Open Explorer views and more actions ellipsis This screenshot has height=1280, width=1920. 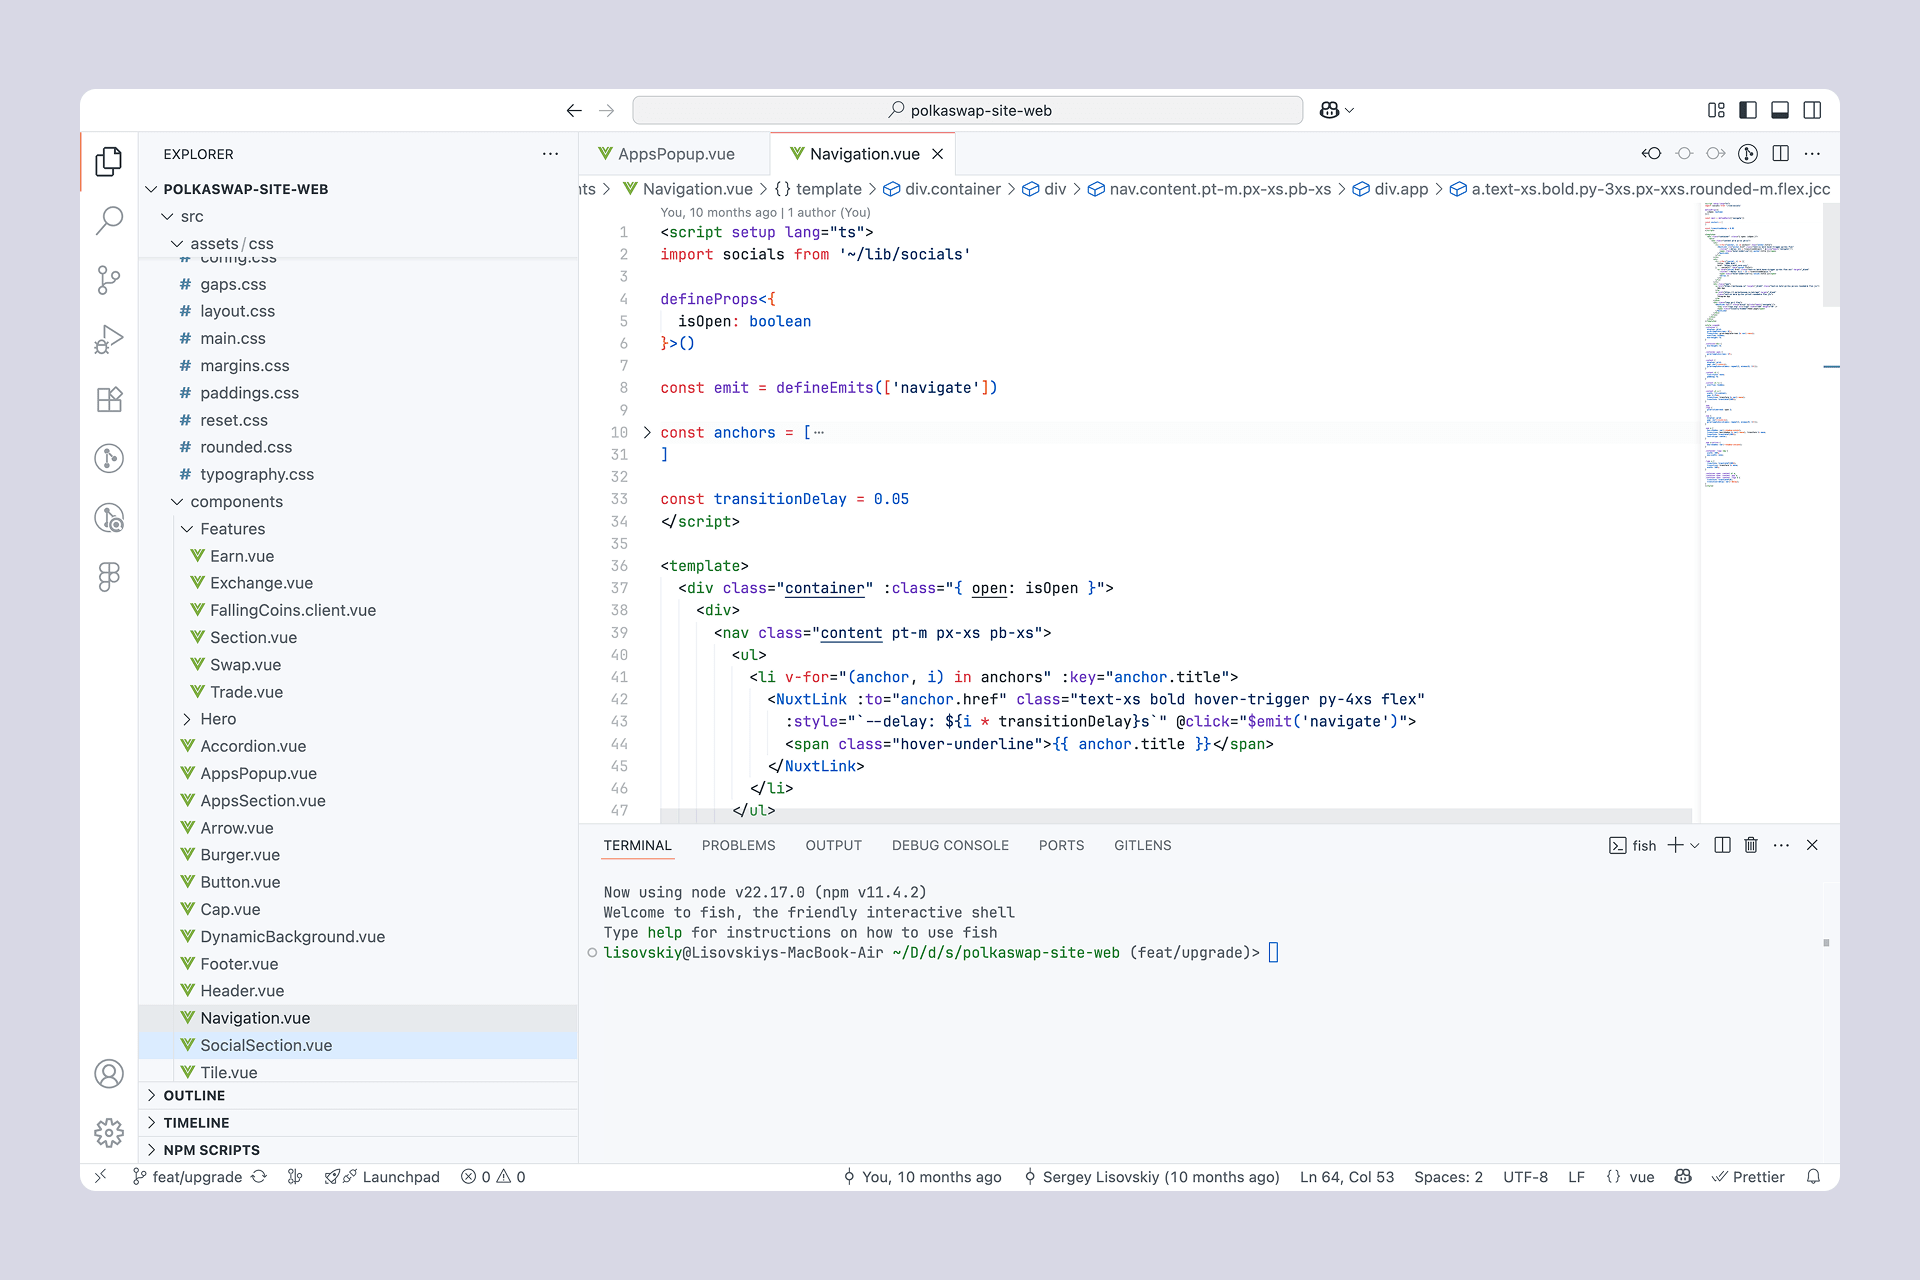(x=550, y=153)
